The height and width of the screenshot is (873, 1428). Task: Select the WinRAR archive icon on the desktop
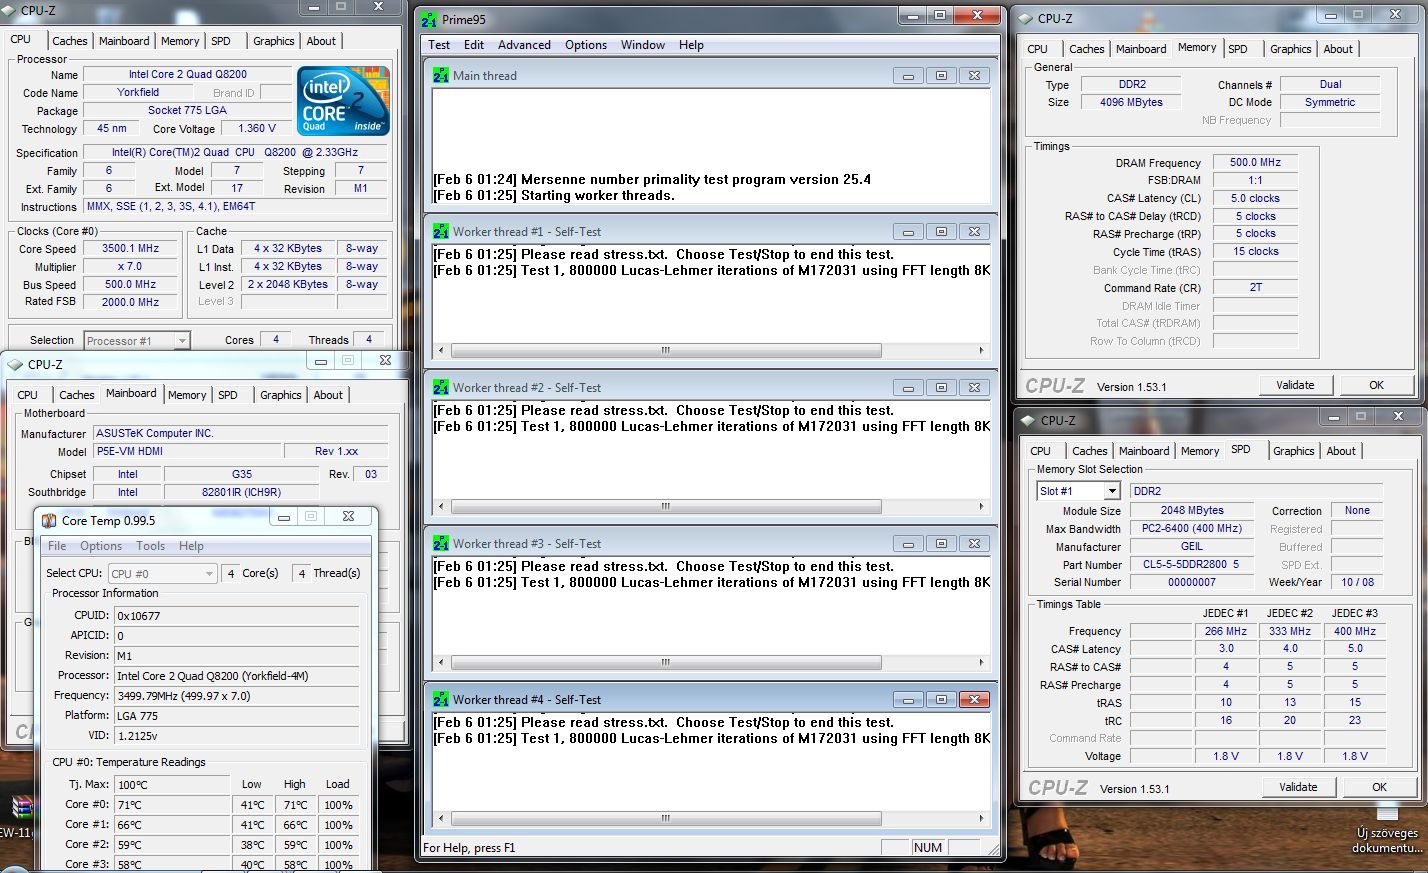pyautogui.click(x=20, y=808)
